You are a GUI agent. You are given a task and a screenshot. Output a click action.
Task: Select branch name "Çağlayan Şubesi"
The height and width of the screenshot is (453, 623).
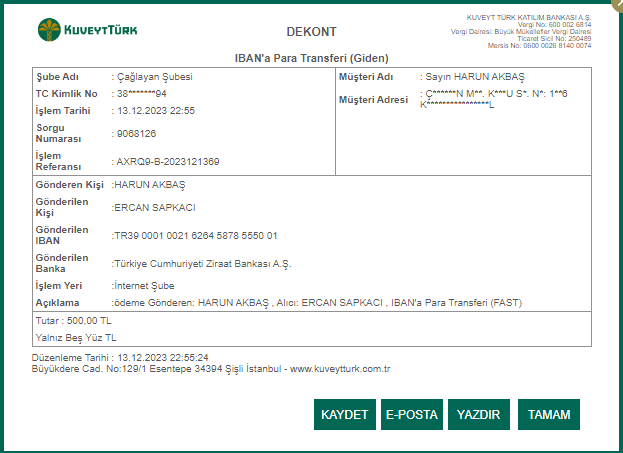click(x=155, y=77)
